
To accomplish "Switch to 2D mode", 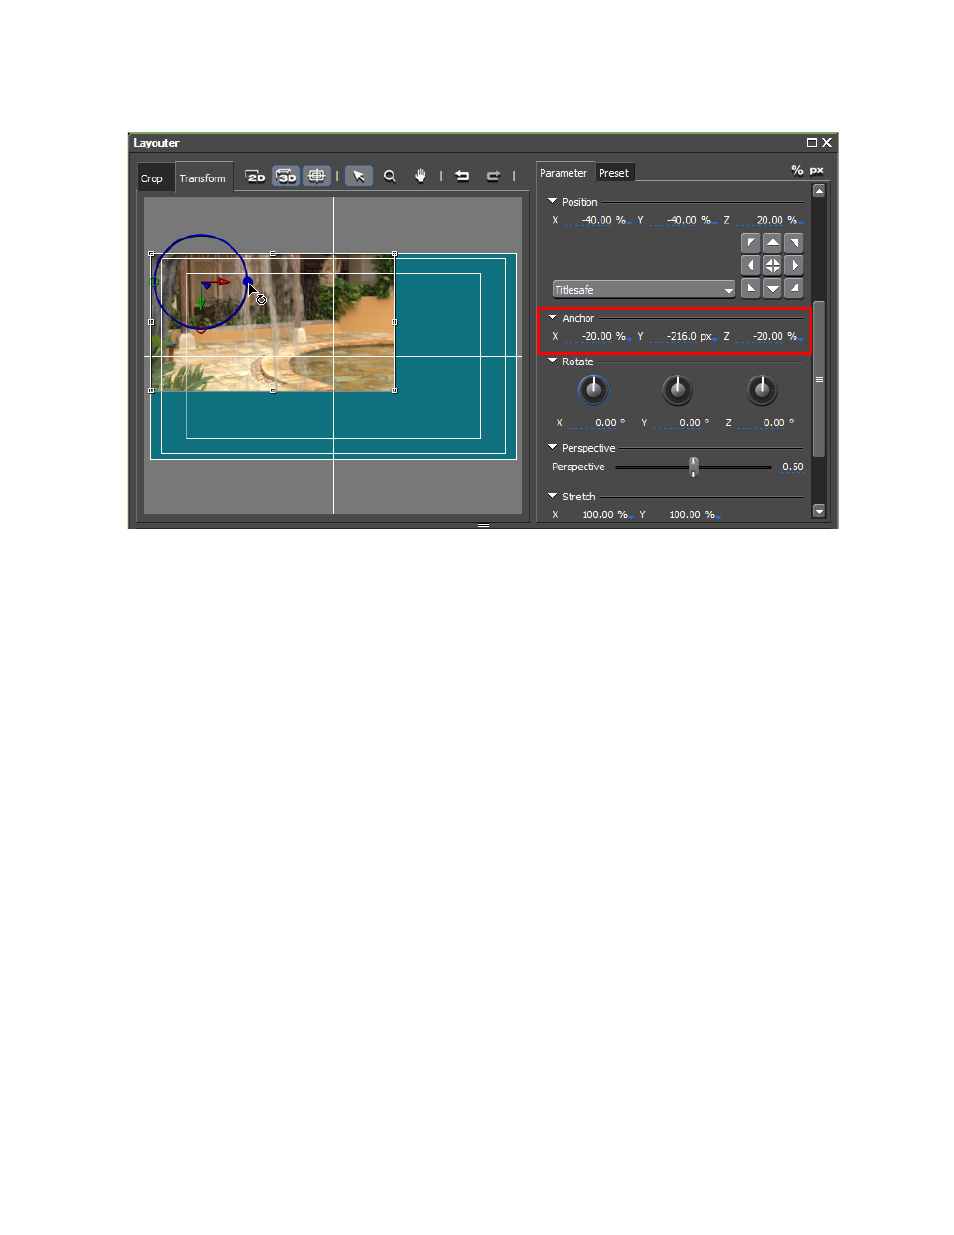I will pyautogui.click(x=256, y=176).
